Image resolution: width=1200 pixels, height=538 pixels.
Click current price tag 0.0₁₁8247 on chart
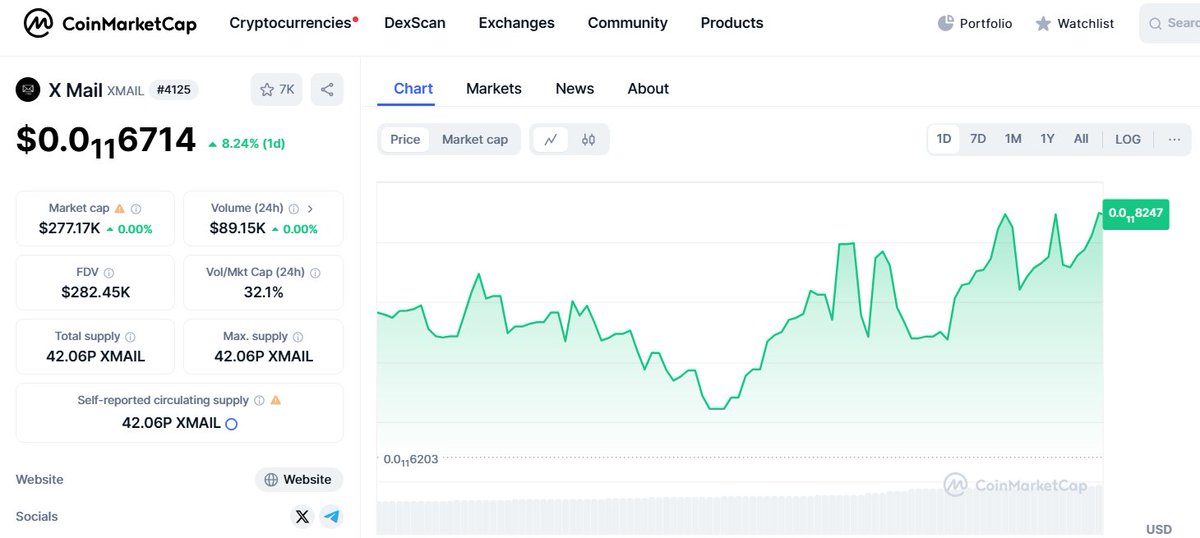pyautogui.click(x=1135, y=214)
